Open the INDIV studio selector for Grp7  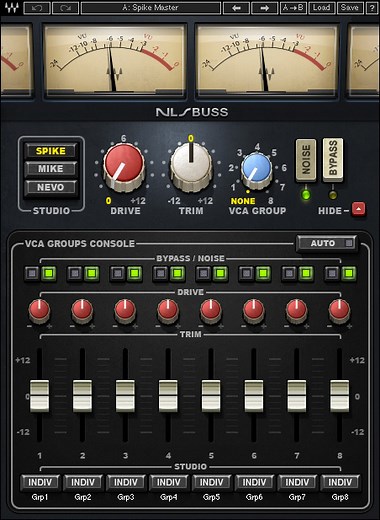[x=297, y=482]
